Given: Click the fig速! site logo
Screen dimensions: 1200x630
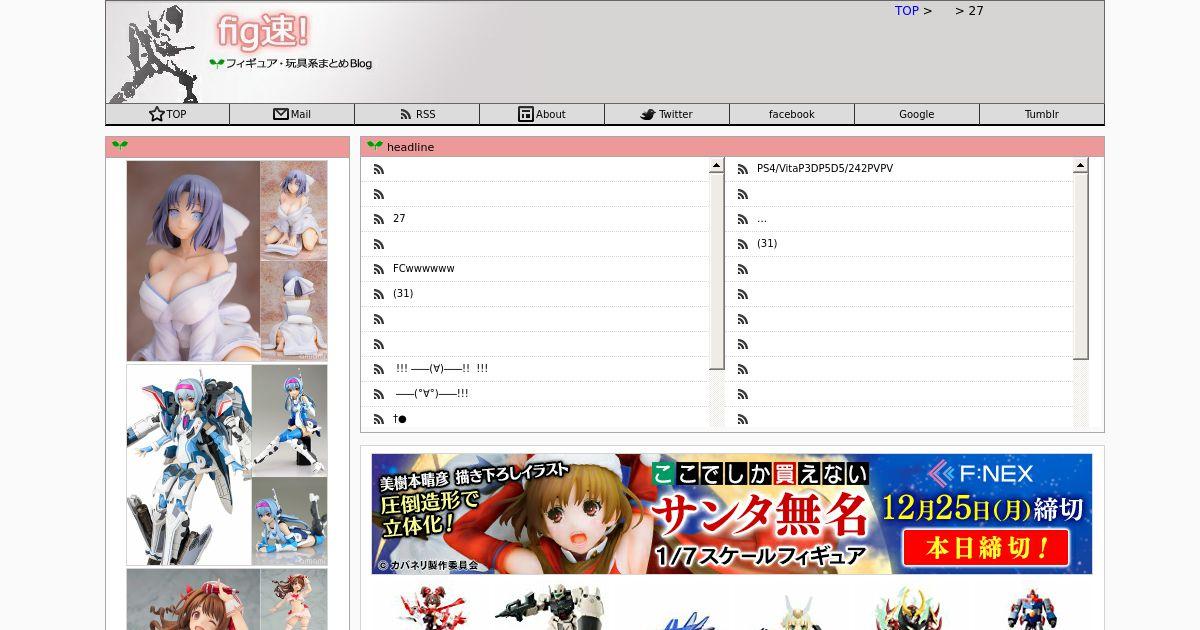Looking at the screenshot, I should pos(265,32).
